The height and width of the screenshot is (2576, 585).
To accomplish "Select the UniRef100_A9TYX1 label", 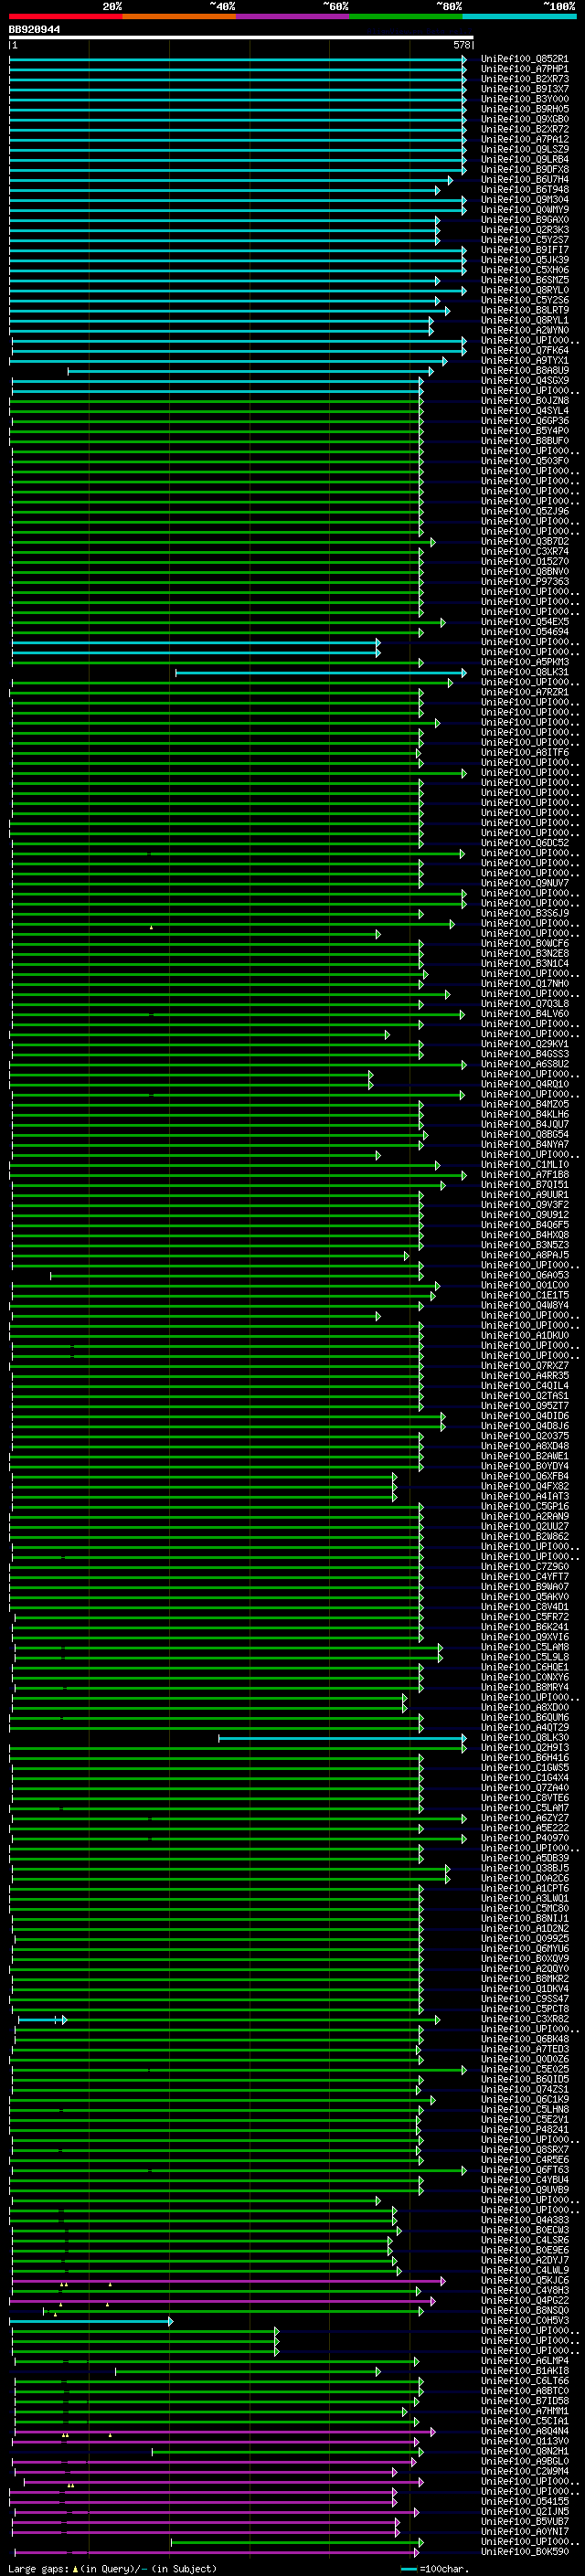I will (x=525, y=360).
